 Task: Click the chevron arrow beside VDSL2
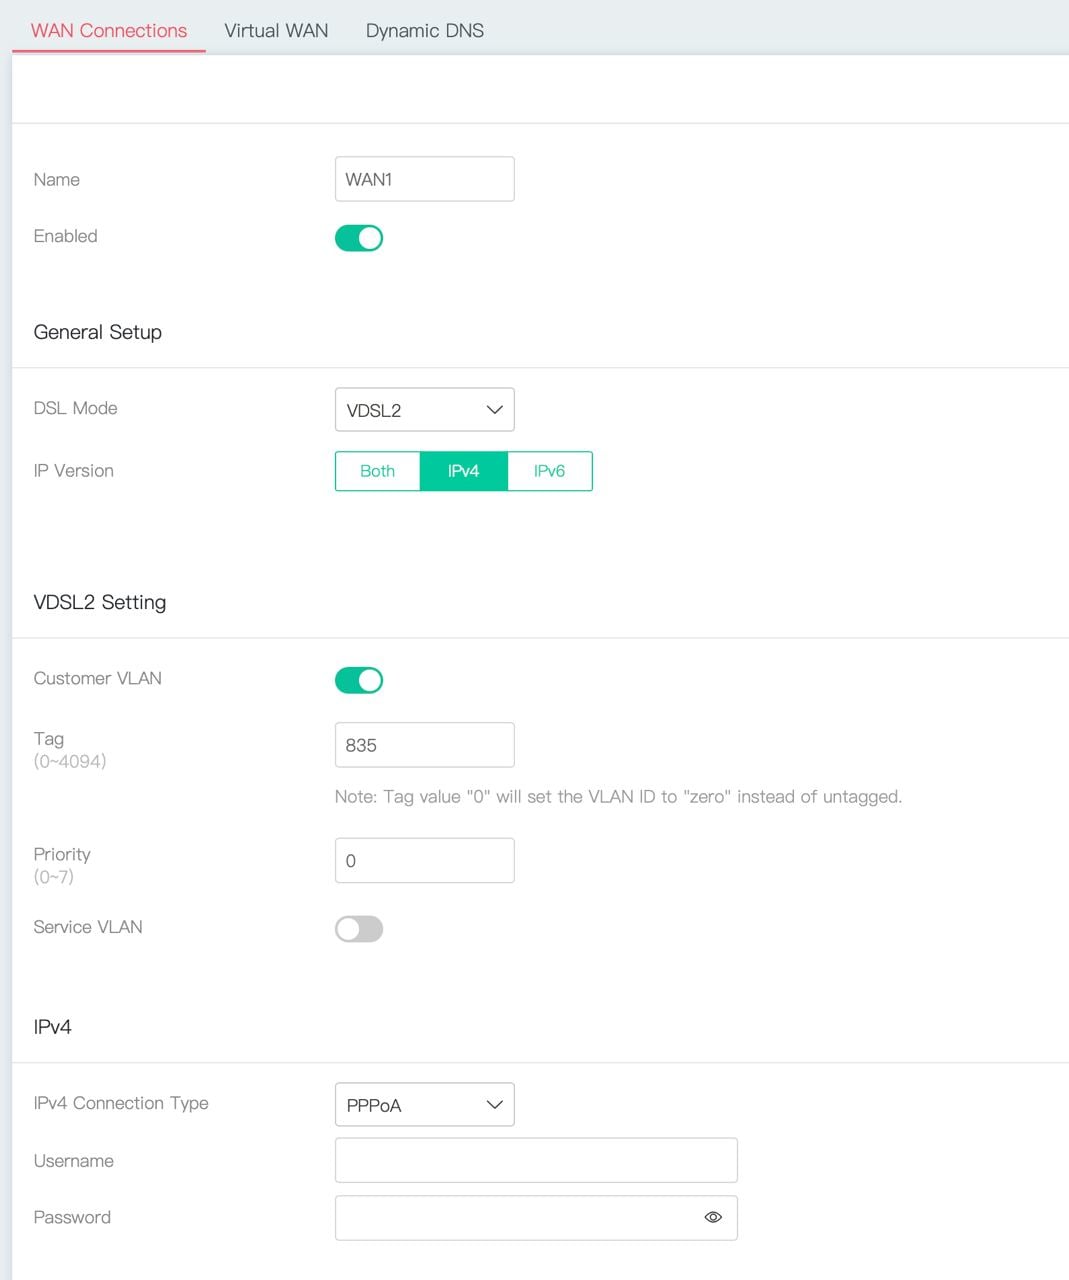(494, 410)
